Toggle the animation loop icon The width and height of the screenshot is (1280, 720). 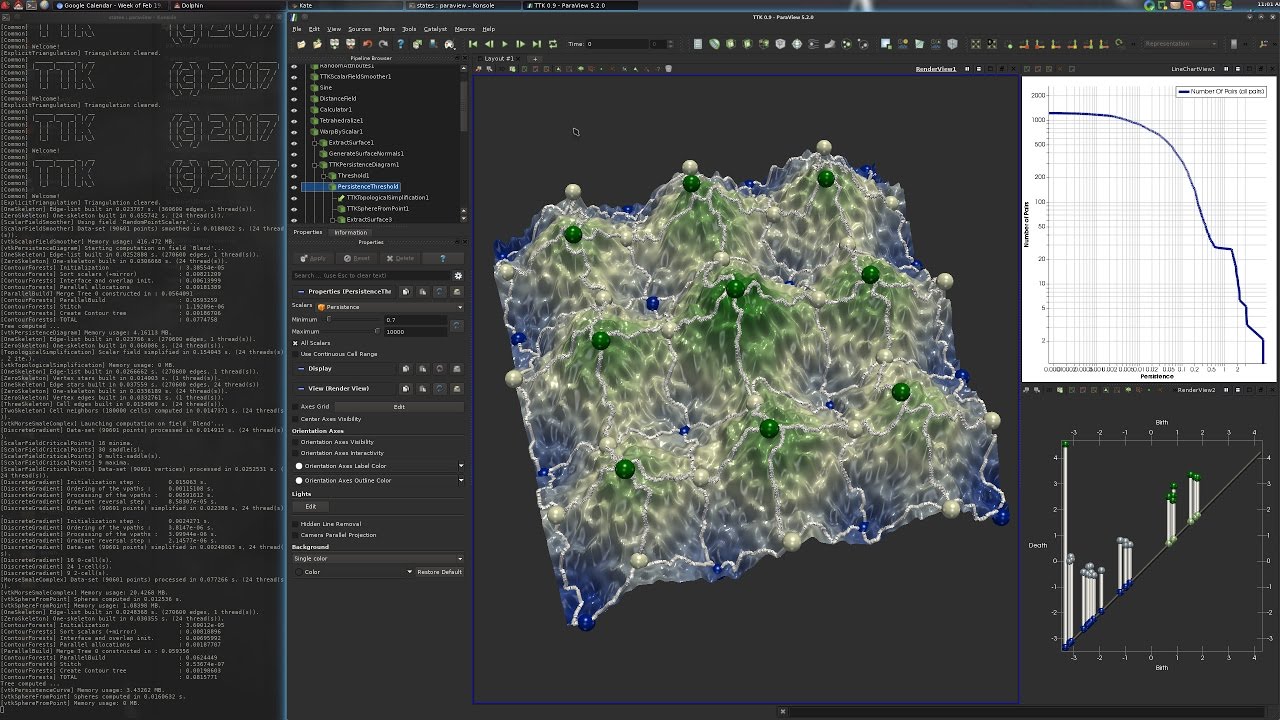pos(553,44)
